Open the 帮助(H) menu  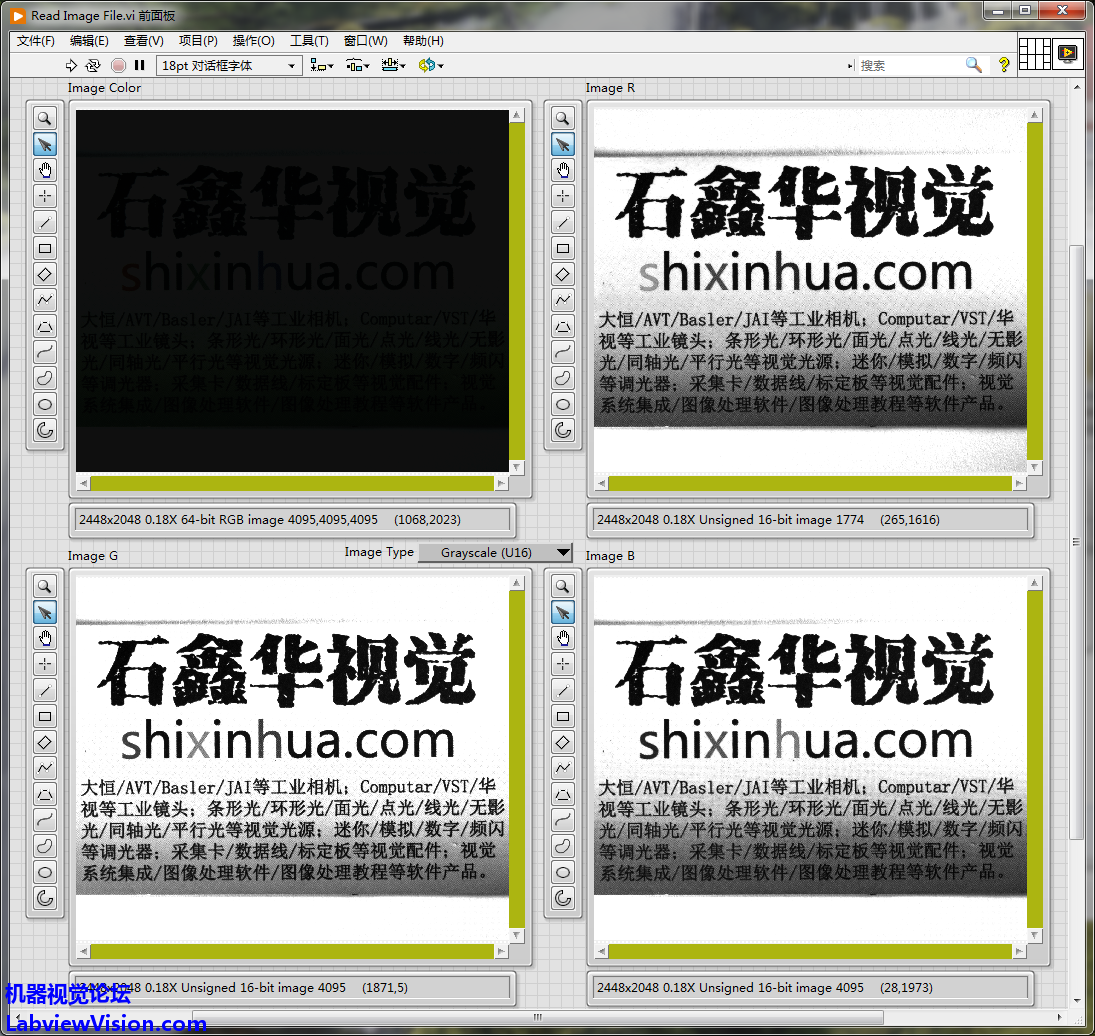tap(423, 40)
